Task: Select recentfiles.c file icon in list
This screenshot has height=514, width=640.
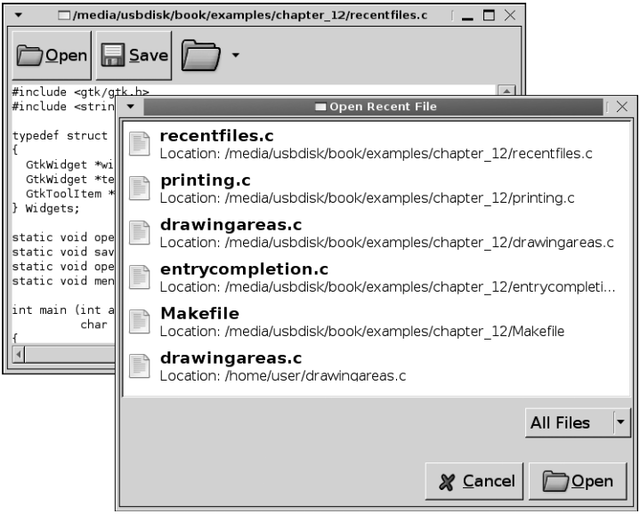Action: click(x=140, y=145)
